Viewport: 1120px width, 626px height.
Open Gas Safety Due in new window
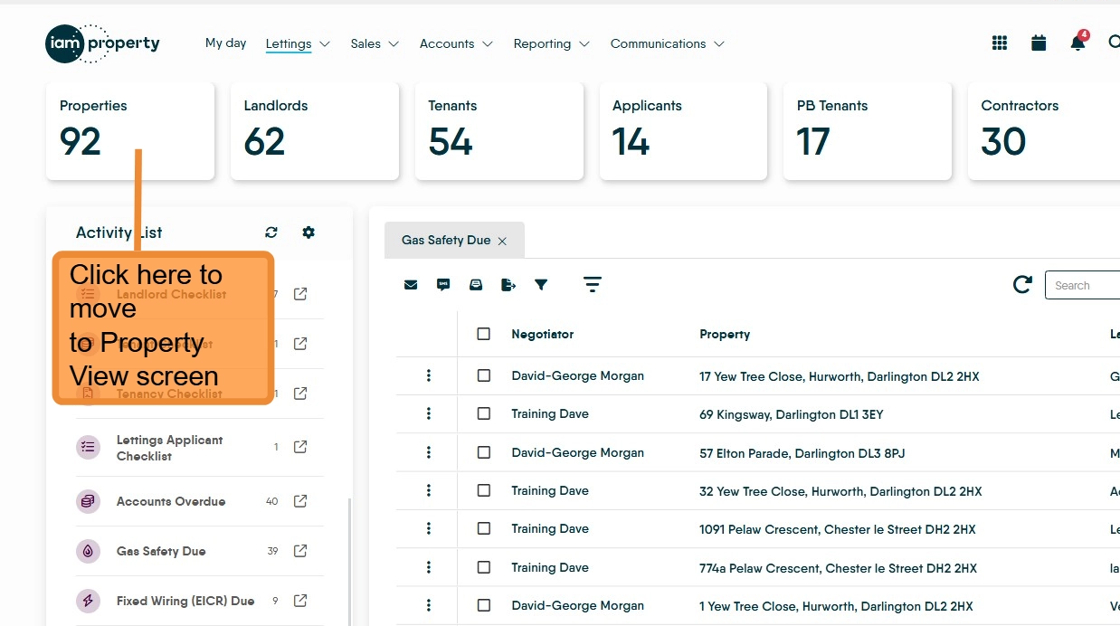coord(300,551)
